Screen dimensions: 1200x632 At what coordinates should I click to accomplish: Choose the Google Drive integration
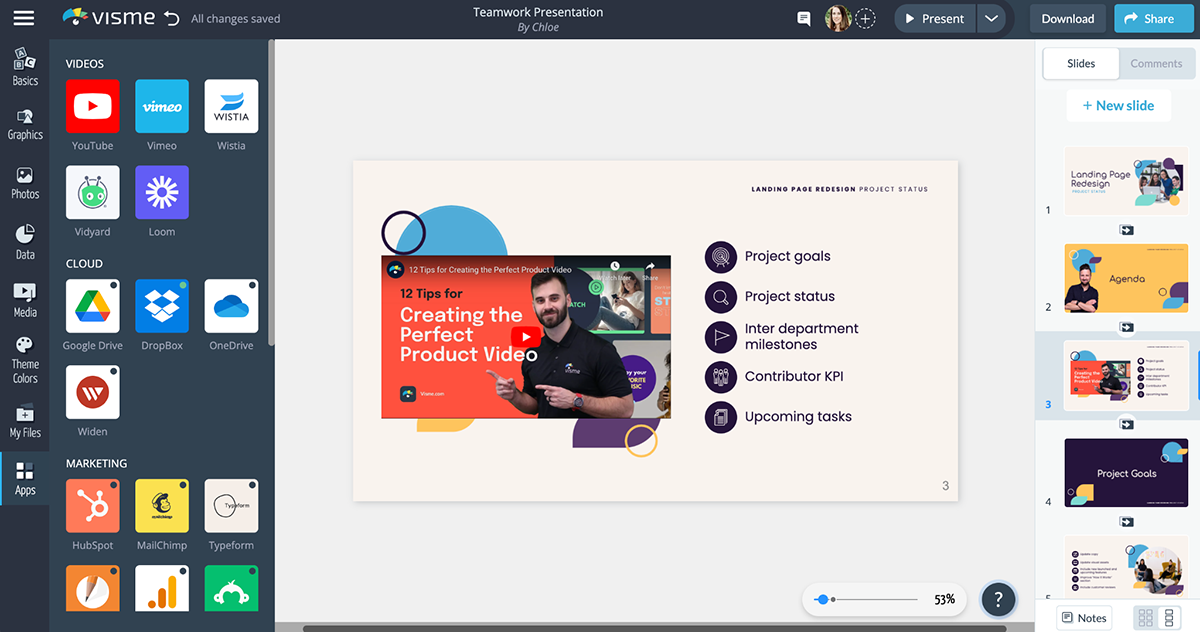click(92, 306)
